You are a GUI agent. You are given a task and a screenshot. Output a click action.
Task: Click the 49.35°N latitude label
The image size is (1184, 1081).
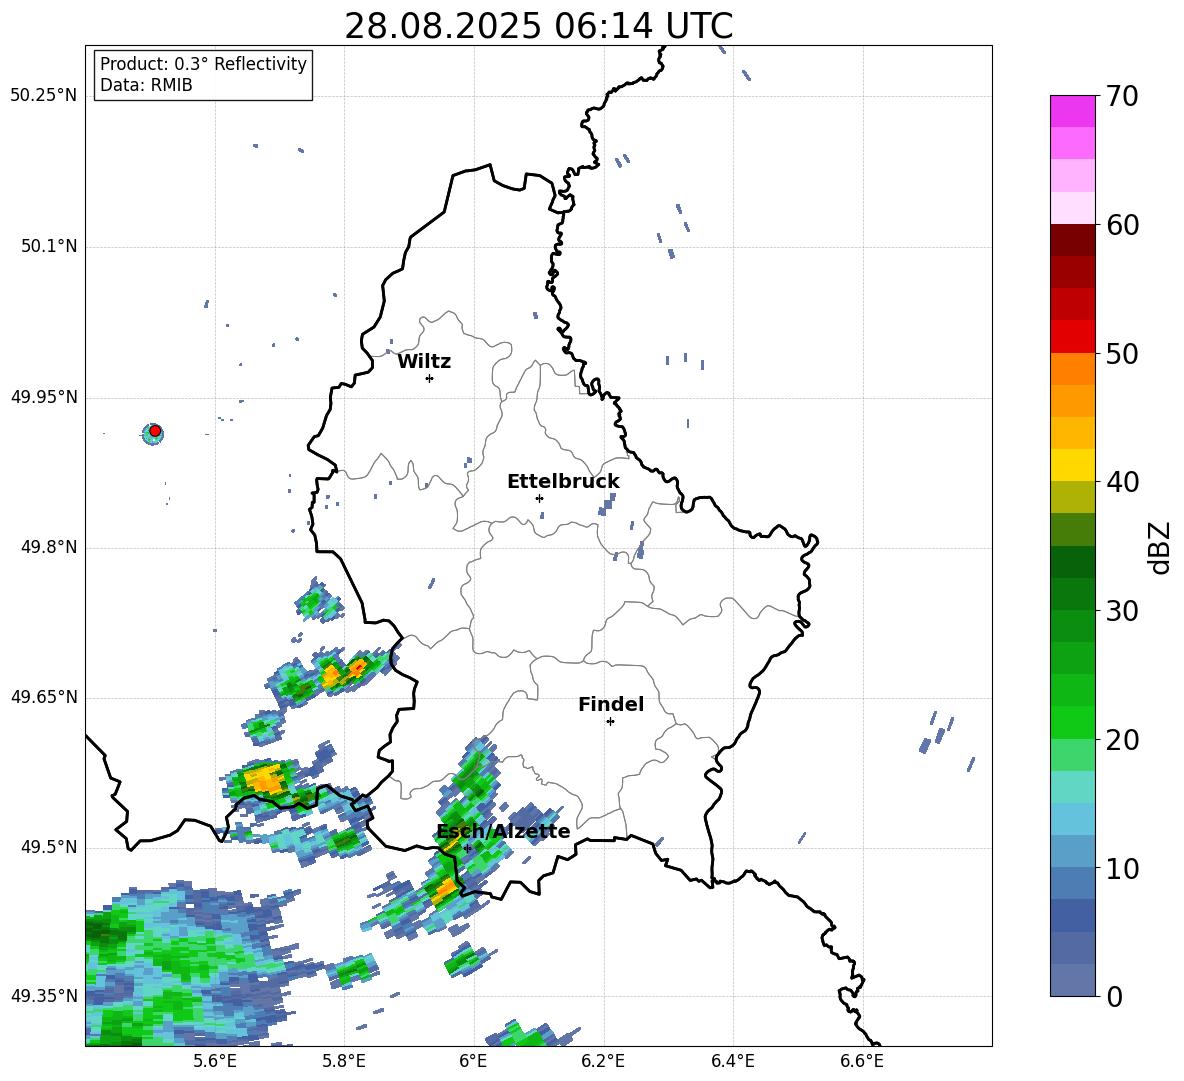pos(44,996)
